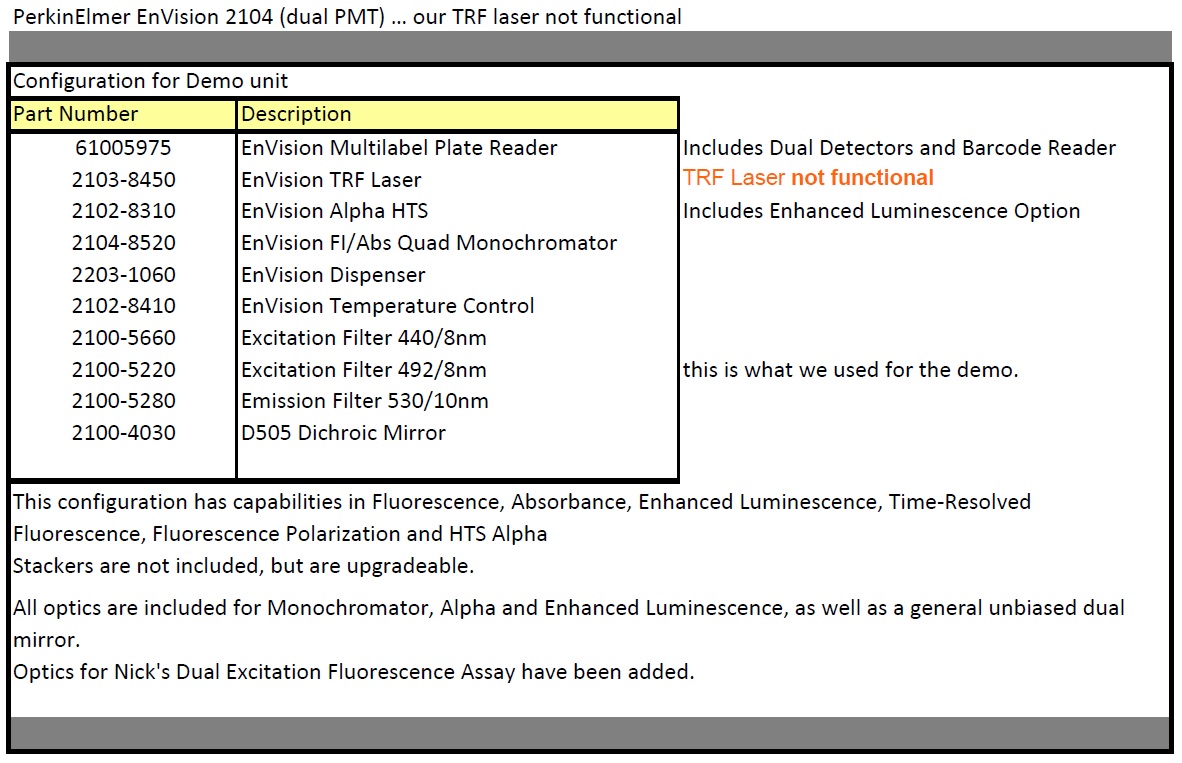Click line starting 'This configuration has capabilities in Fluorescence'
The height and width of the screenshot is (763, 1182).
click(x=522, y=502)
